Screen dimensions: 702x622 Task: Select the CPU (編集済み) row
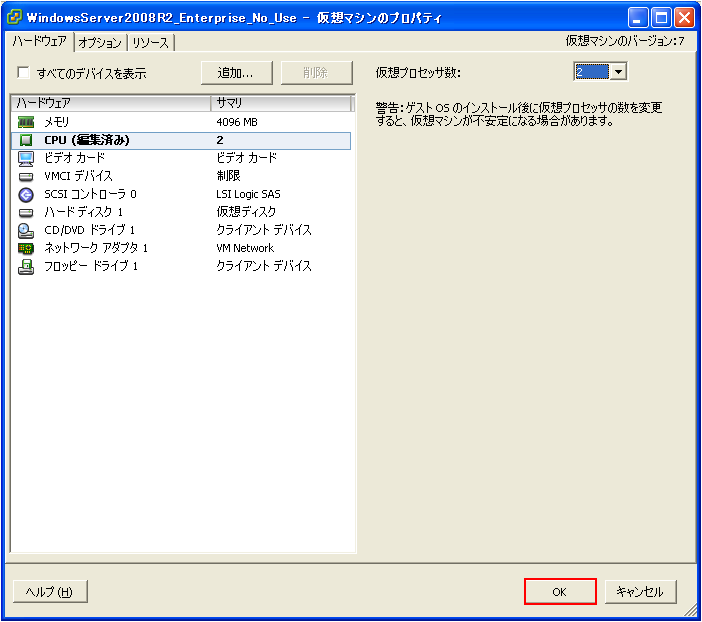(x=181, y=140)
